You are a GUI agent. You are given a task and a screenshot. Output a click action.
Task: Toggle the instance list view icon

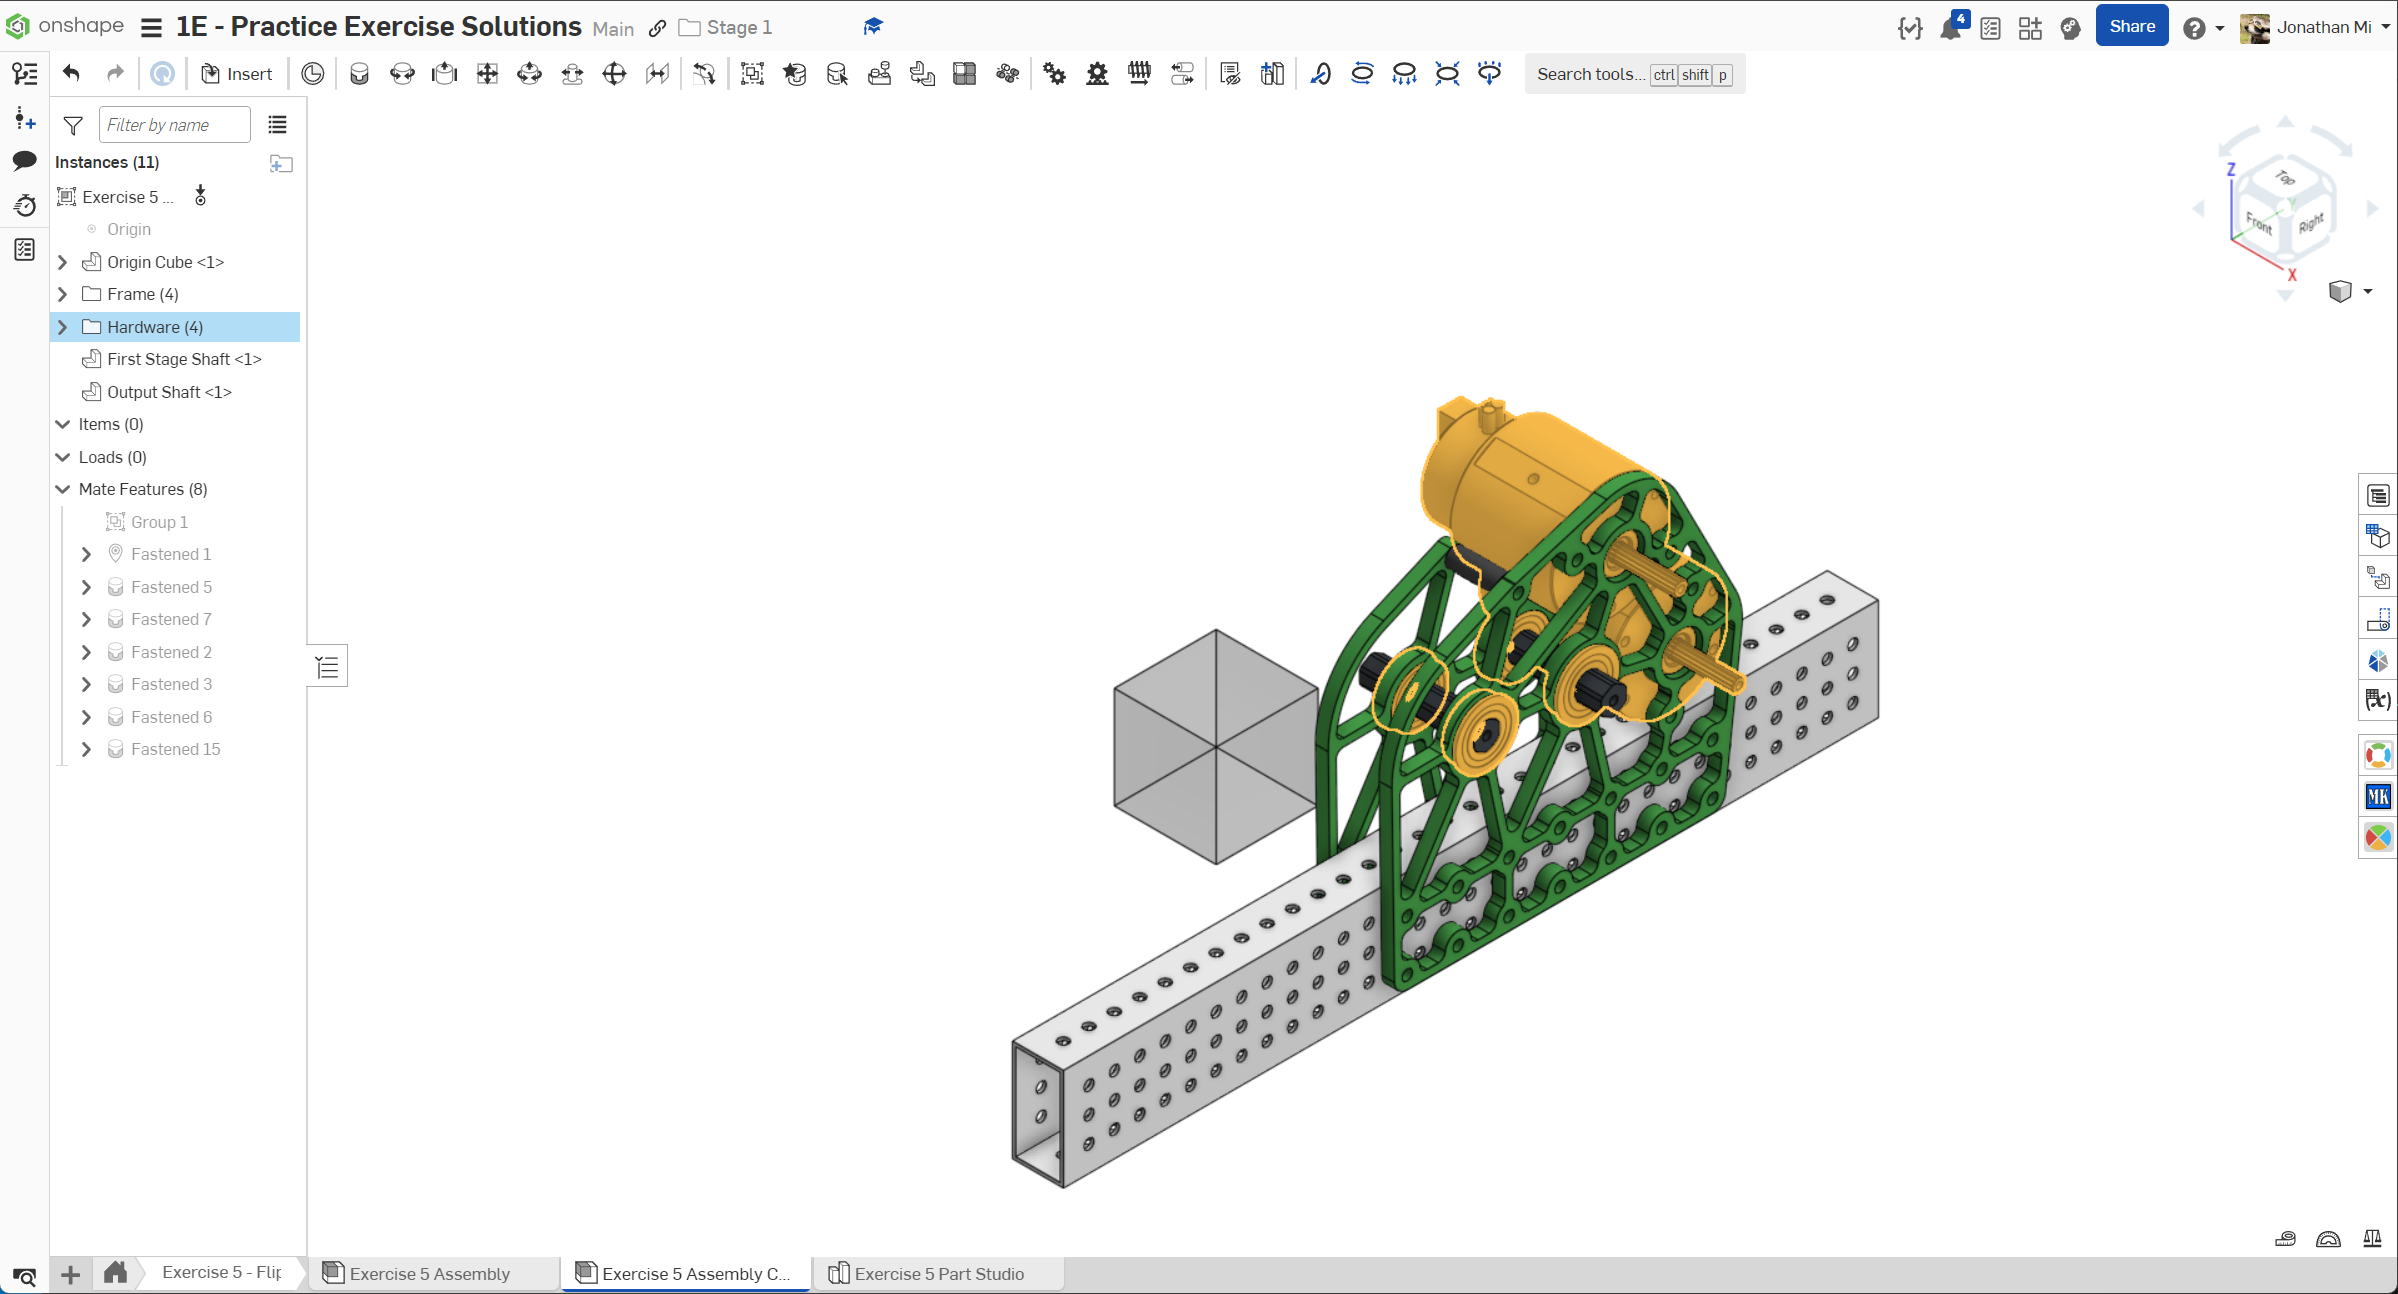point(277,125)
